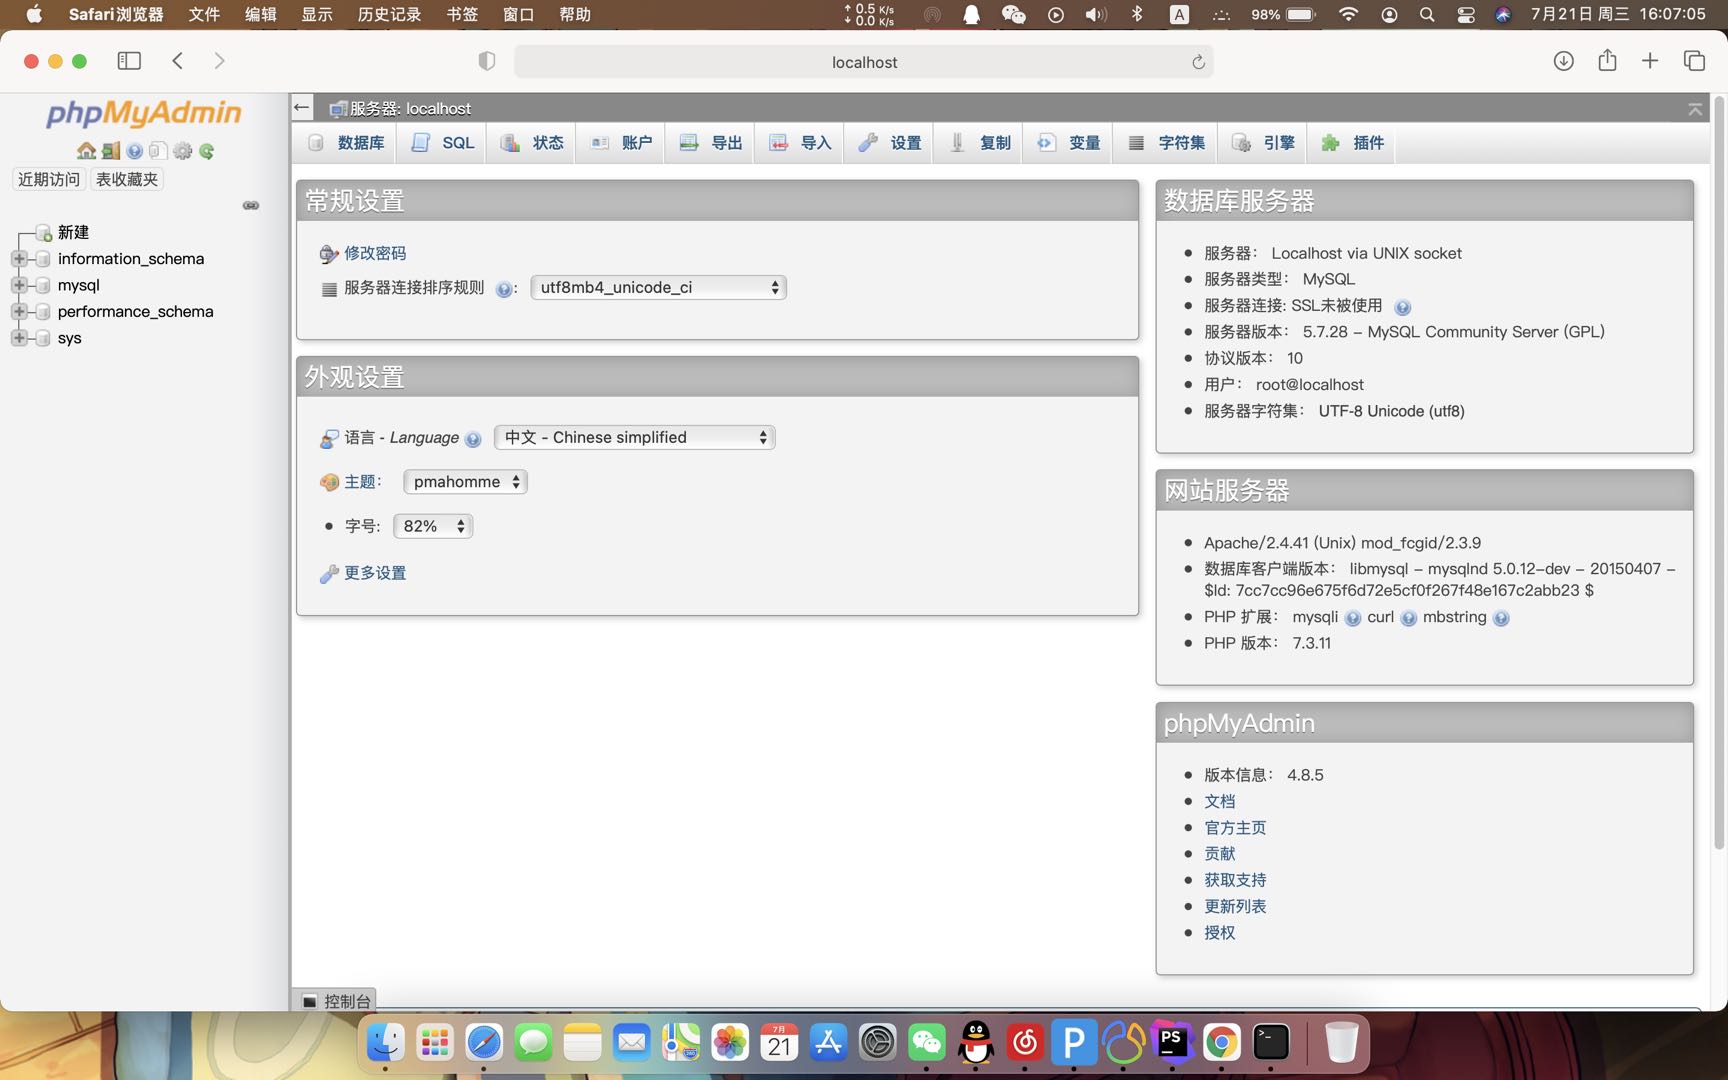Click the log out door icon
1728x1080 pixels.
click(111, 151)
